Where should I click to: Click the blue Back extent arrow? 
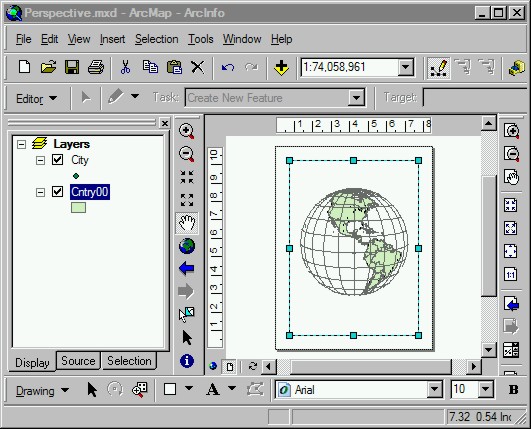pyautogui.click(x=187, y=269)
